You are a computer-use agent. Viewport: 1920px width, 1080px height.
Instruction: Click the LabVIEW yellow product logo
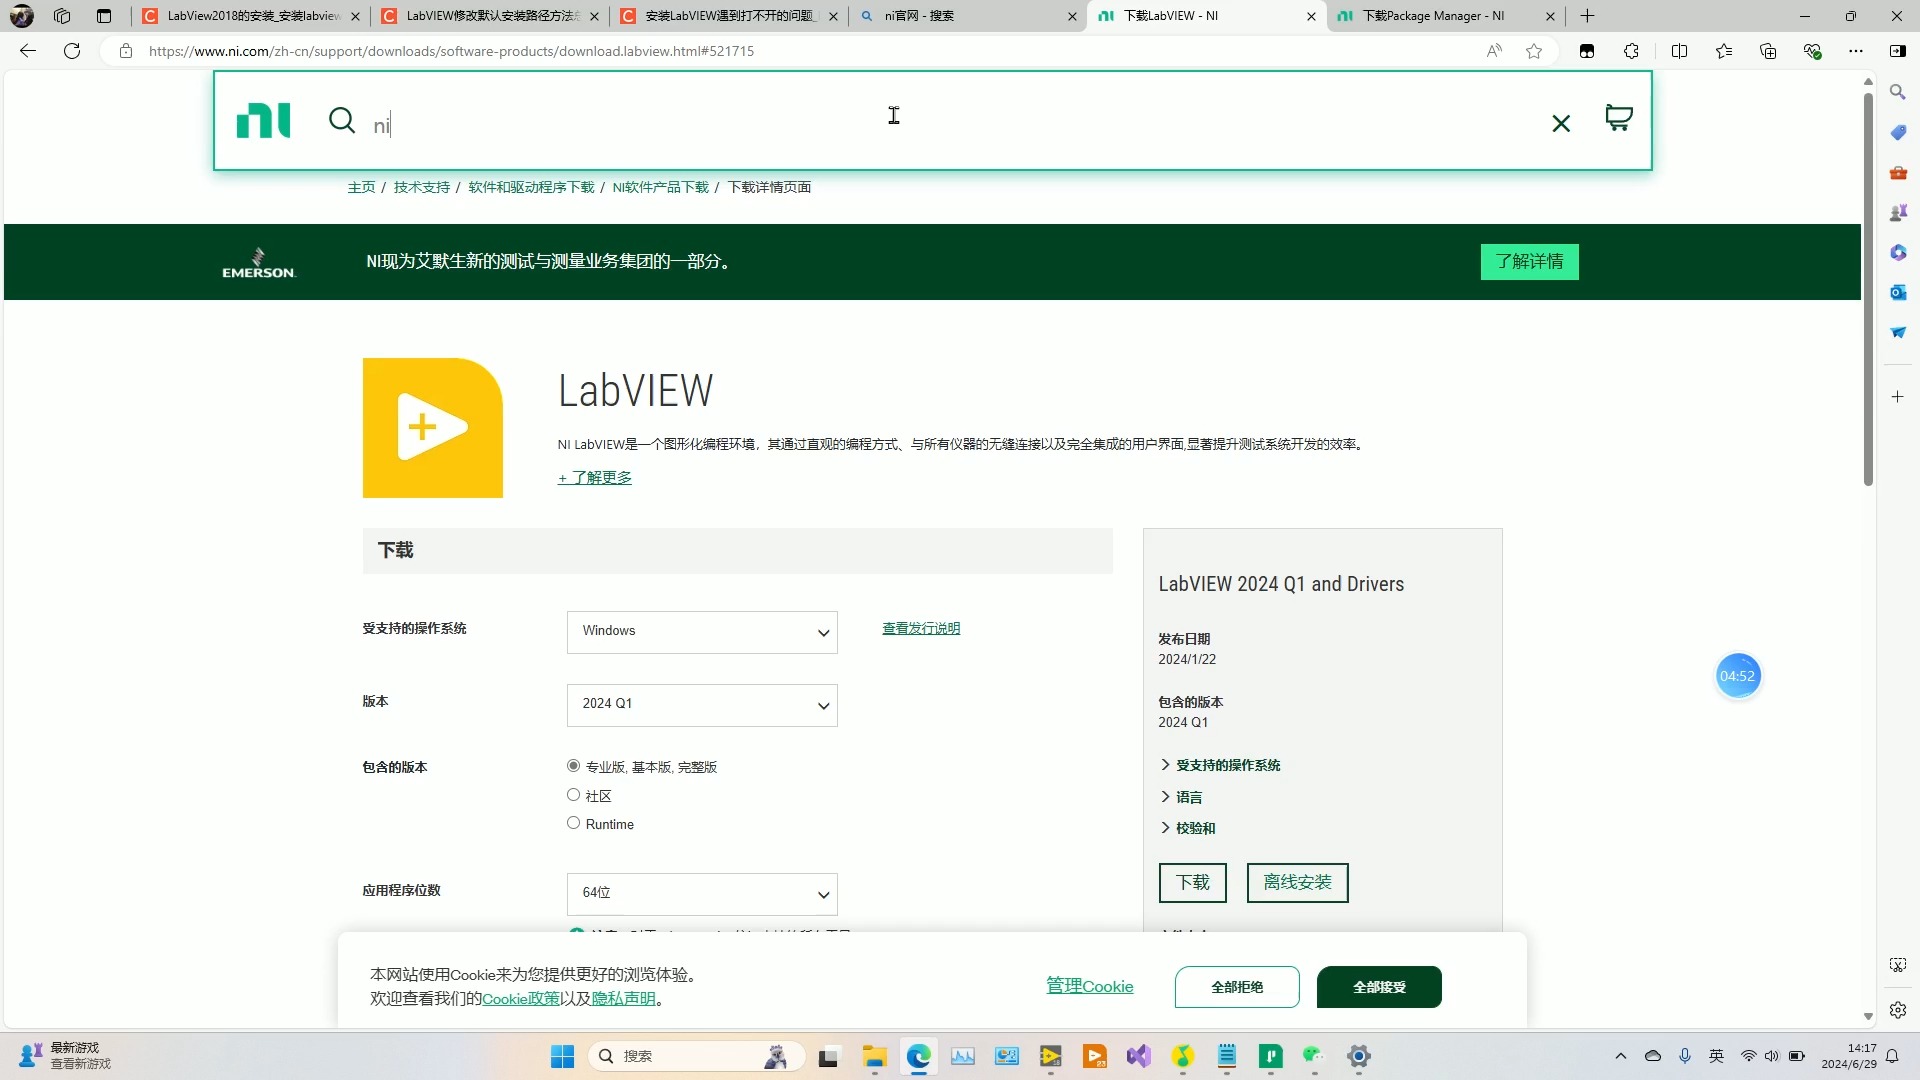(x=433, y=428)
